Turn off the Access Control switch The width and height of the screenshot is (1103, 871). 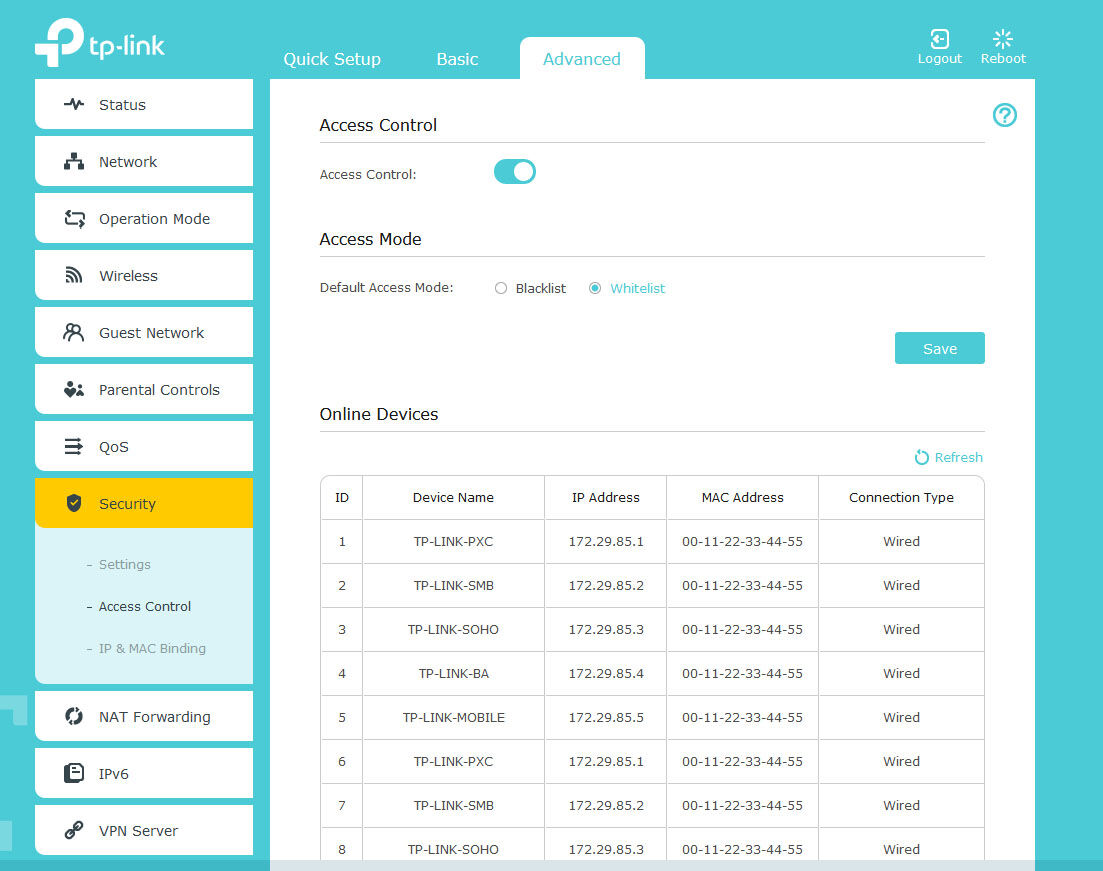[515, 172]
